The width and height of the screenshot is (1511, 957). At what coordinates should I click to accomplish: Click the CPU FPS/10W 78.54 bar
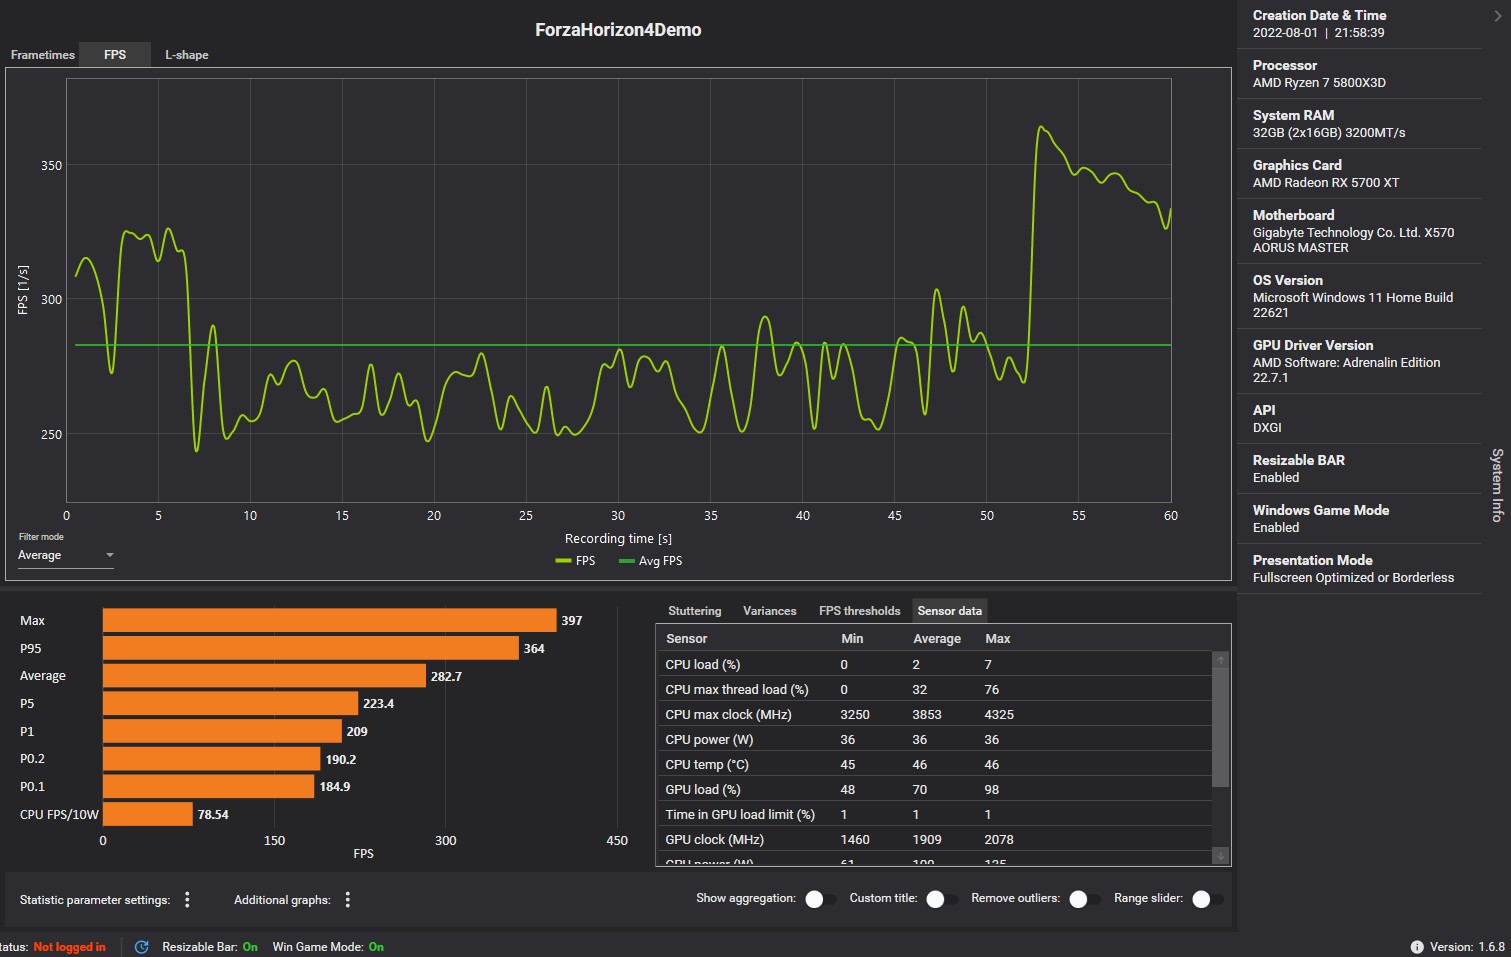point(147,814)
